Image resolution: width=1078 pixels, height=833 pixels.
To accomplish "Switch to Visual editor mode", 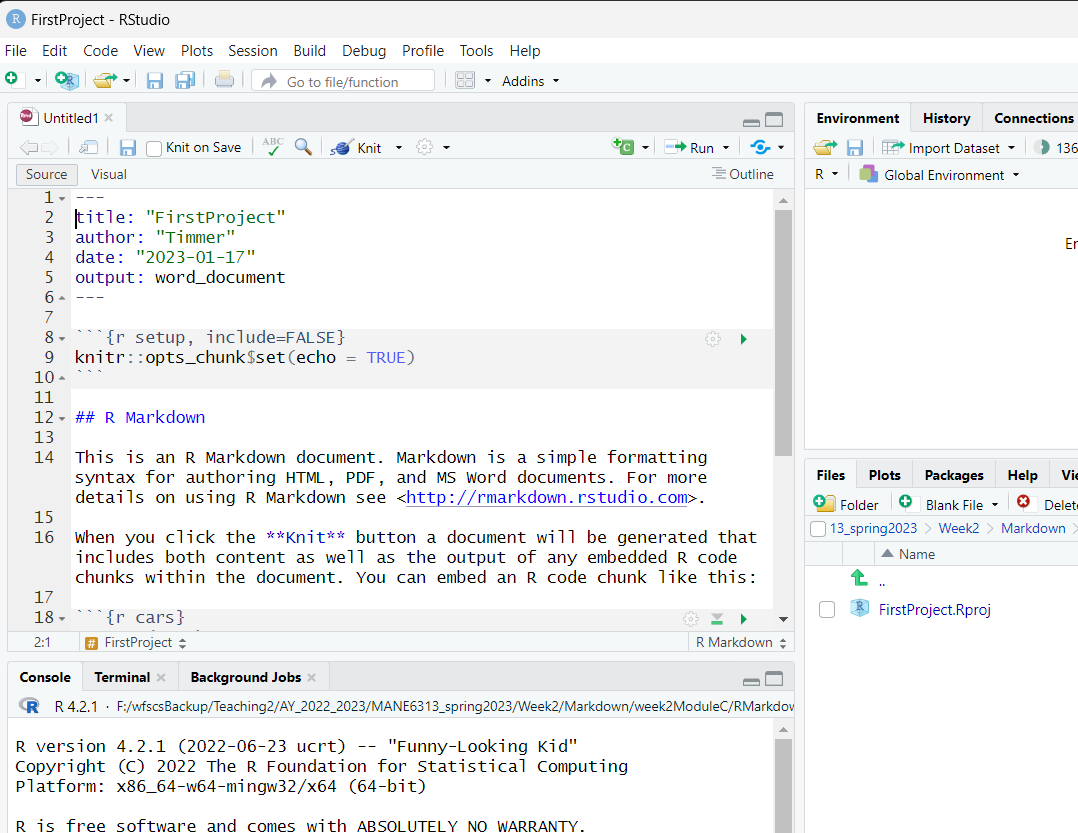I will [109, 174].
